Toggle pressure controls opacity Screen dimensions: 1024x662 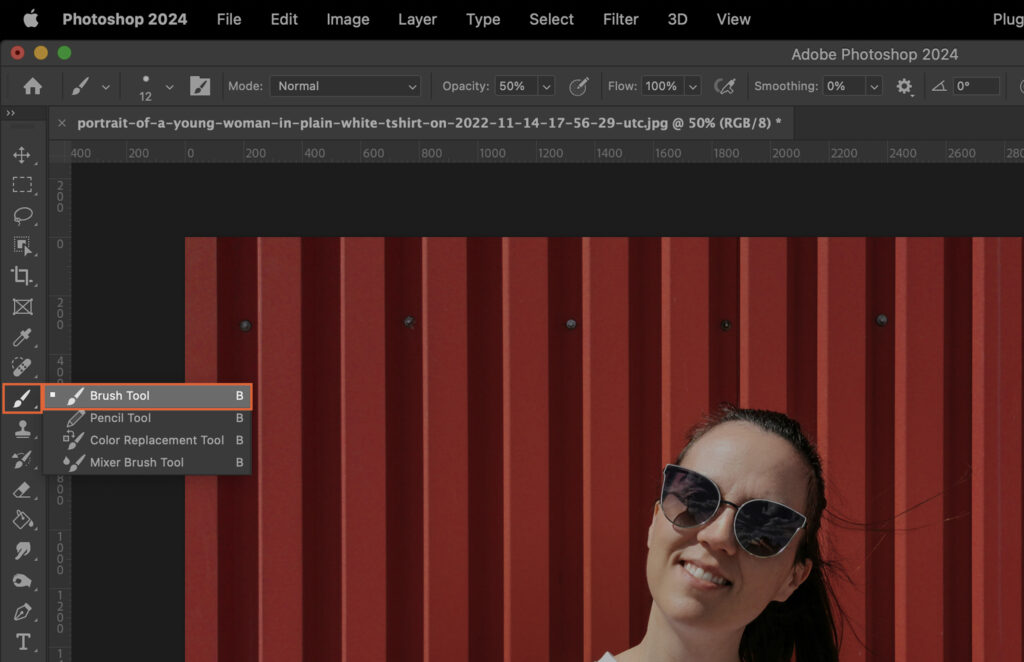[x=579, y=86]
